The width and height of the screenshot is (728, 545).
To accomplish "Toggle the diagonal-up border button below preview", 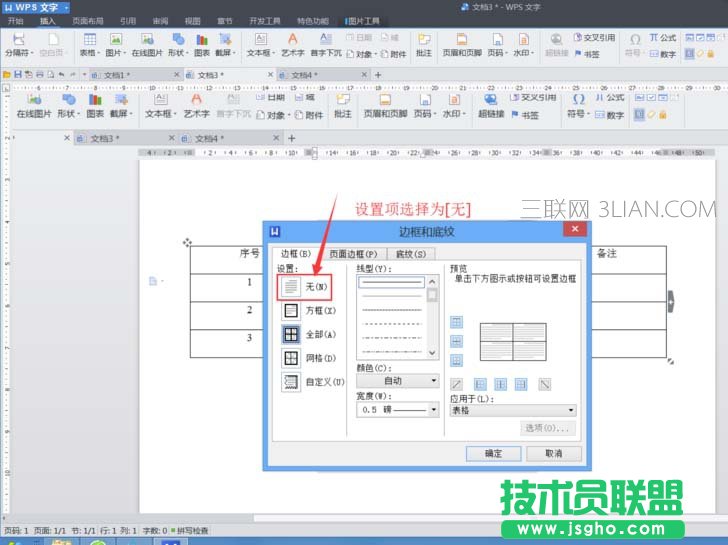I will 456,384.
